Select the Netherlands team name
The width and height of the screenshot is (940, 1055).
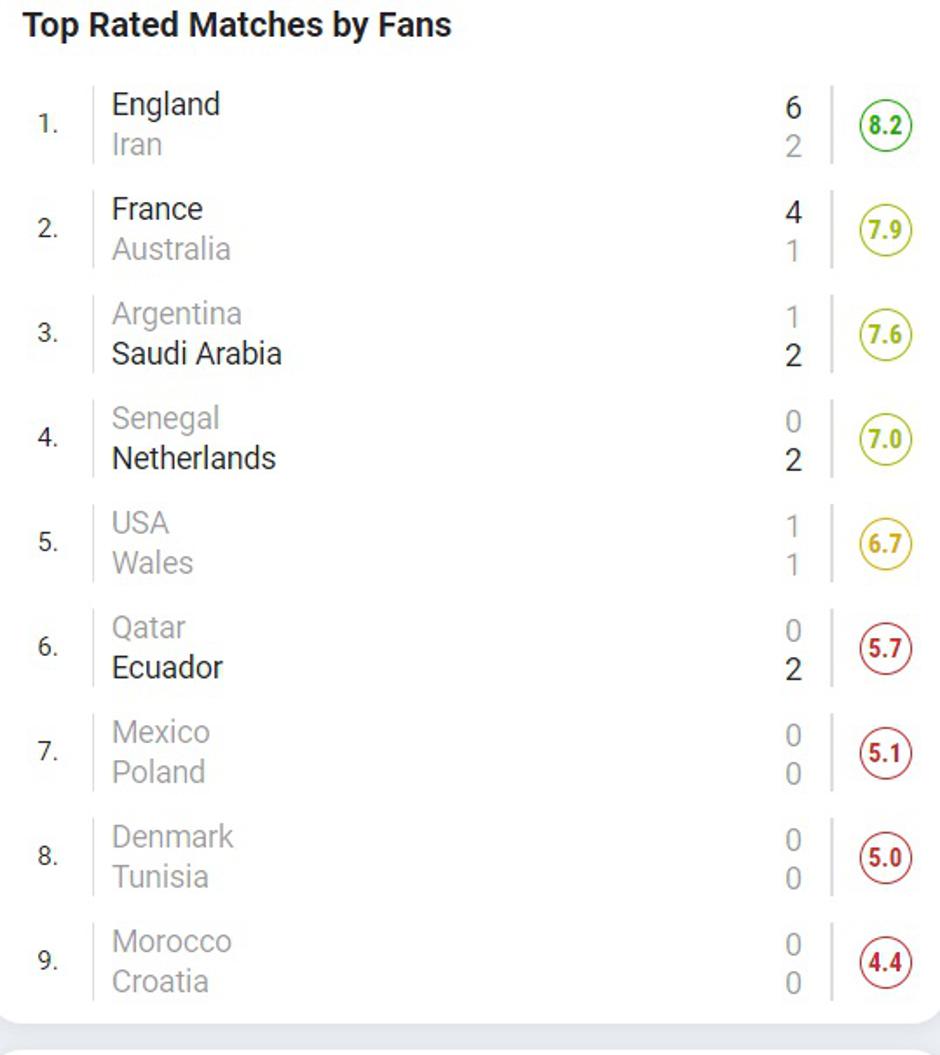coord(193,458)
